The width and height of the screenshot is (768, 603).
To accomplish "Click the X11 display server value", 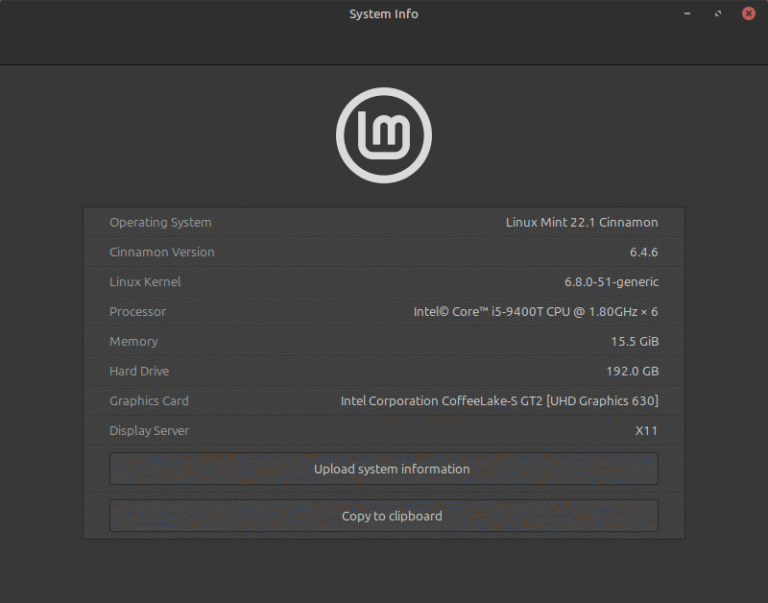I will [646, 431].
